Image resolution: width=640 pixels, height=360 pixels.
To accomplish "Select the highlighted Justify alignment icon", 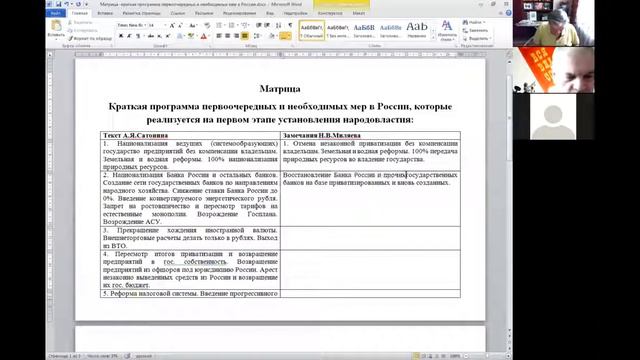I will (245, 36).
